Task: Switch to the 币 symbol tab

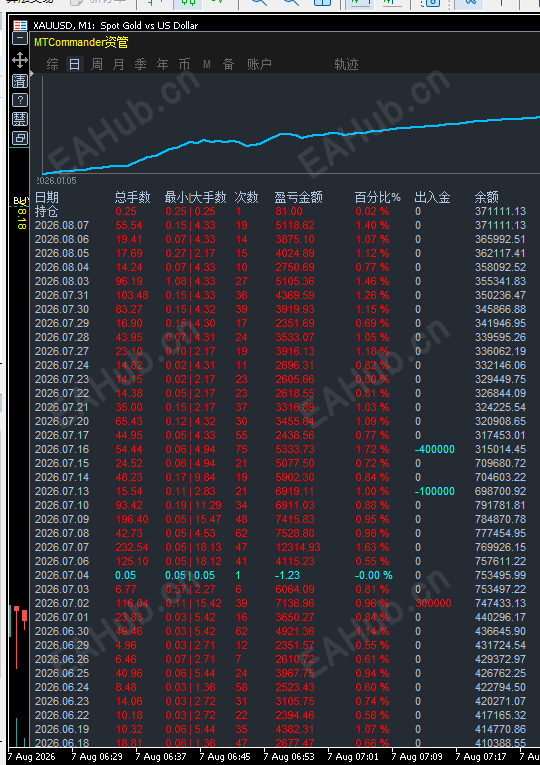Action: click(x=184, y=64)
